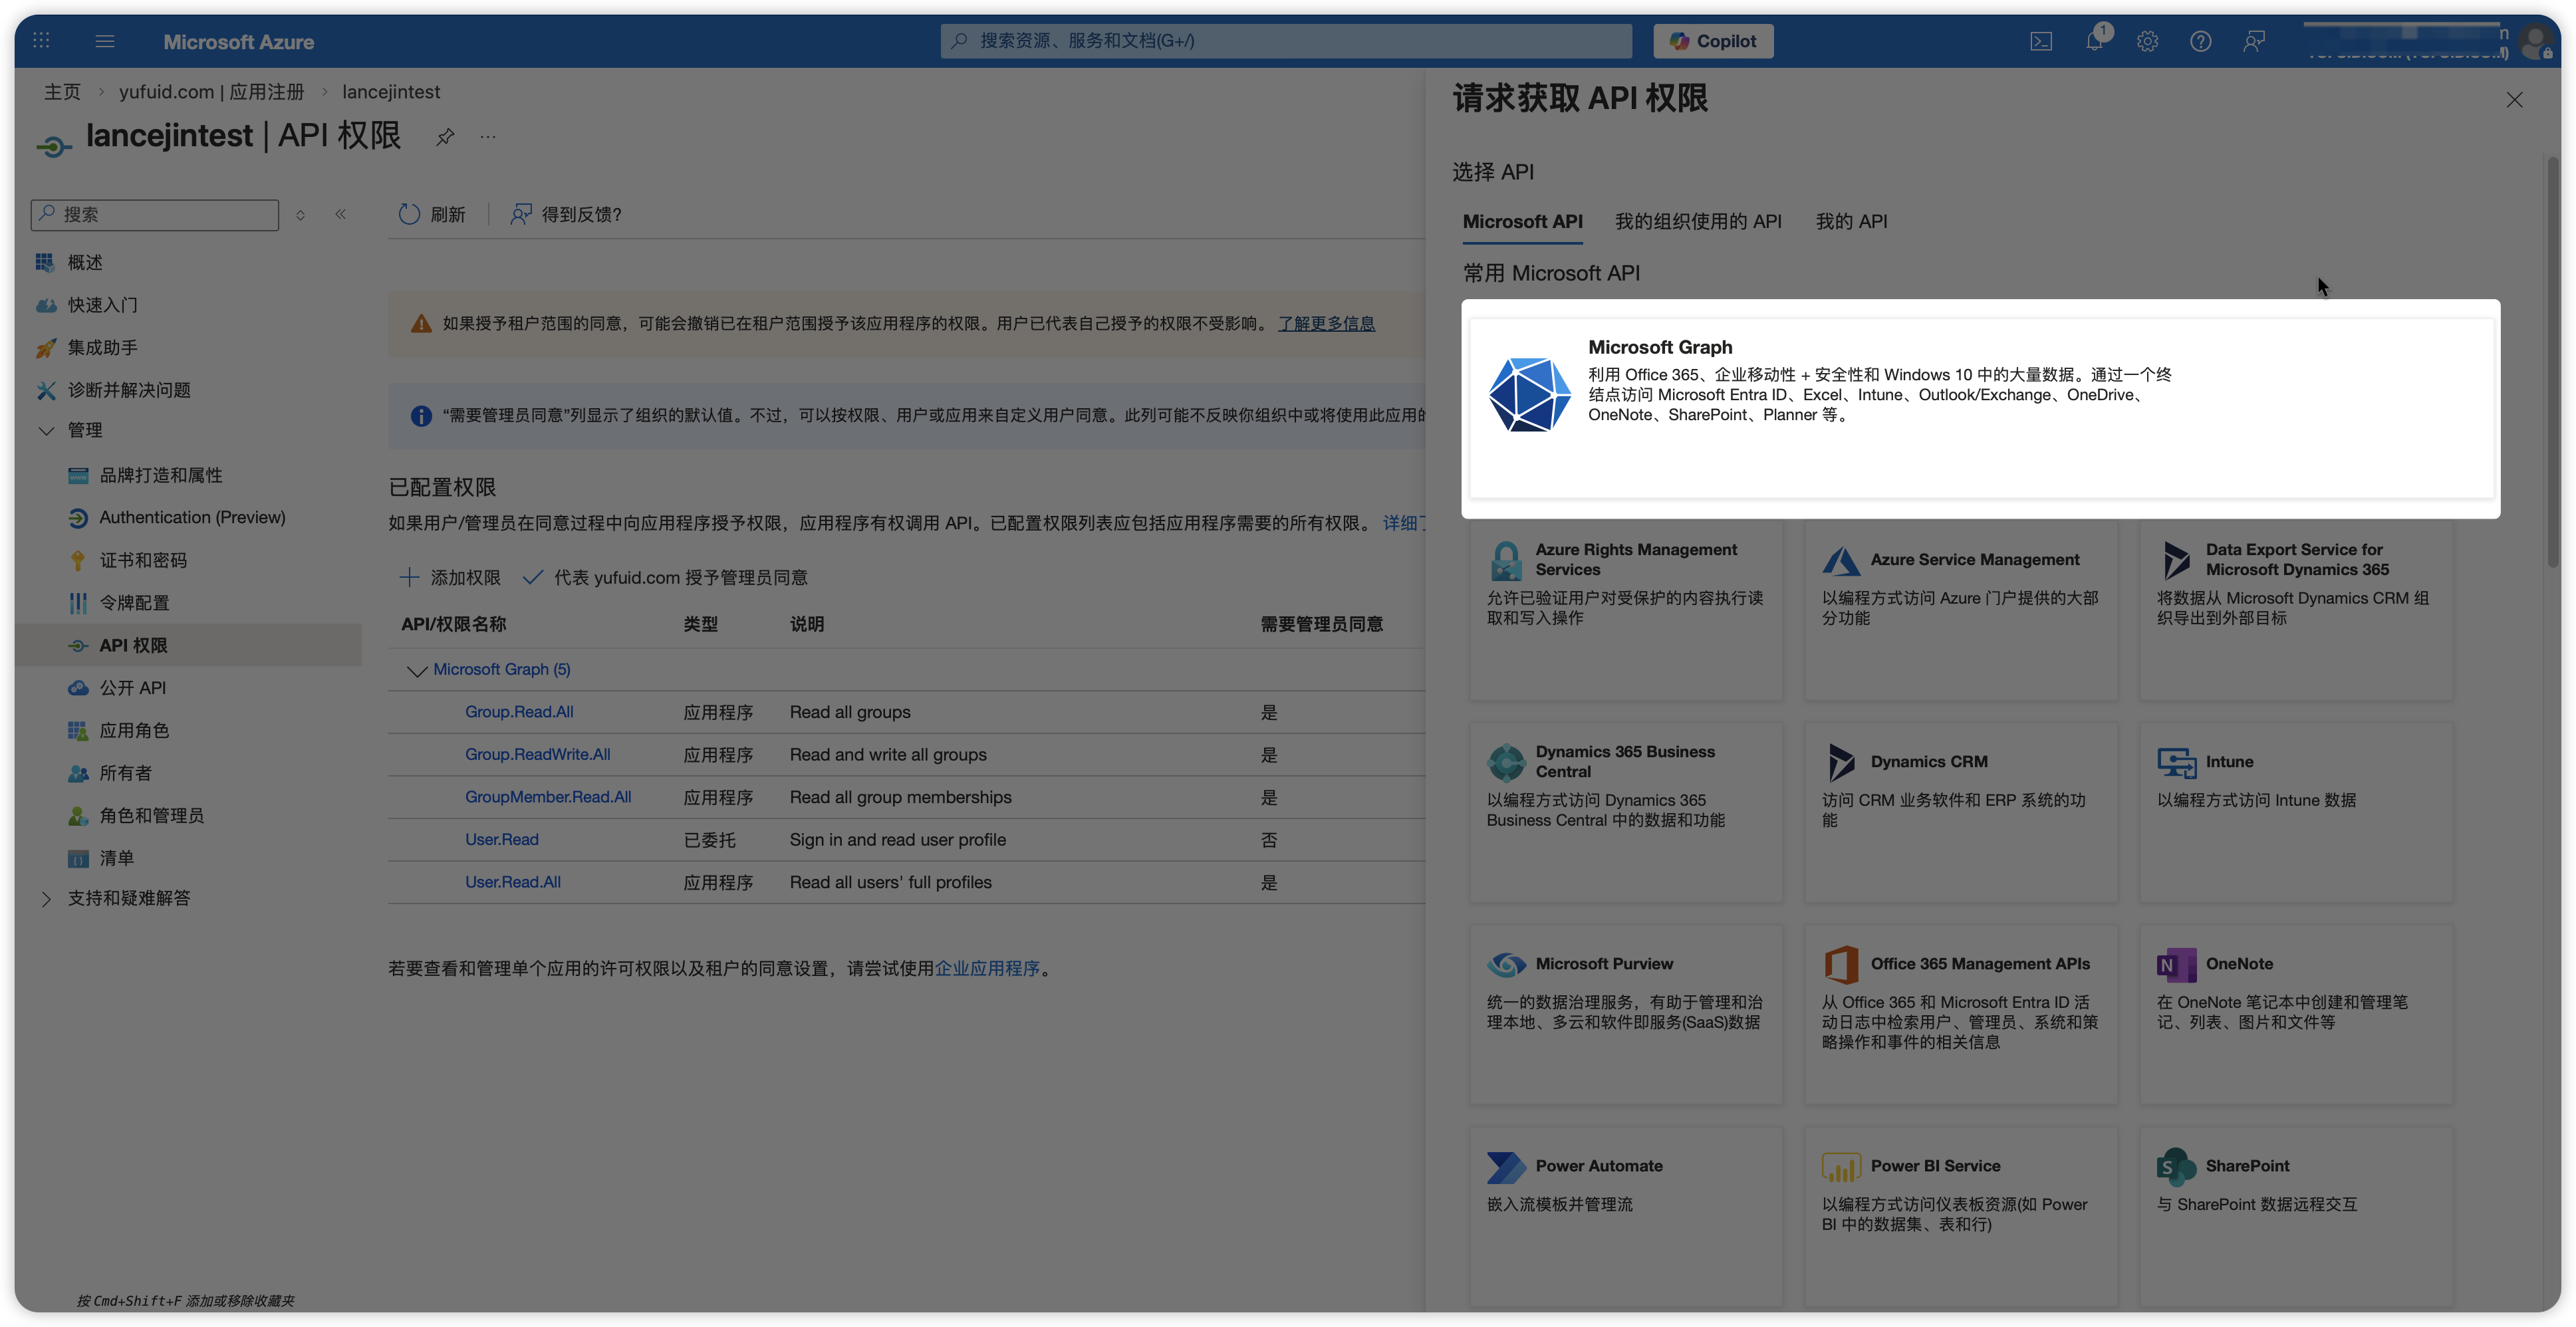Close the request API permissions panel
2576x1327 pixels.
pos(2514,100)
